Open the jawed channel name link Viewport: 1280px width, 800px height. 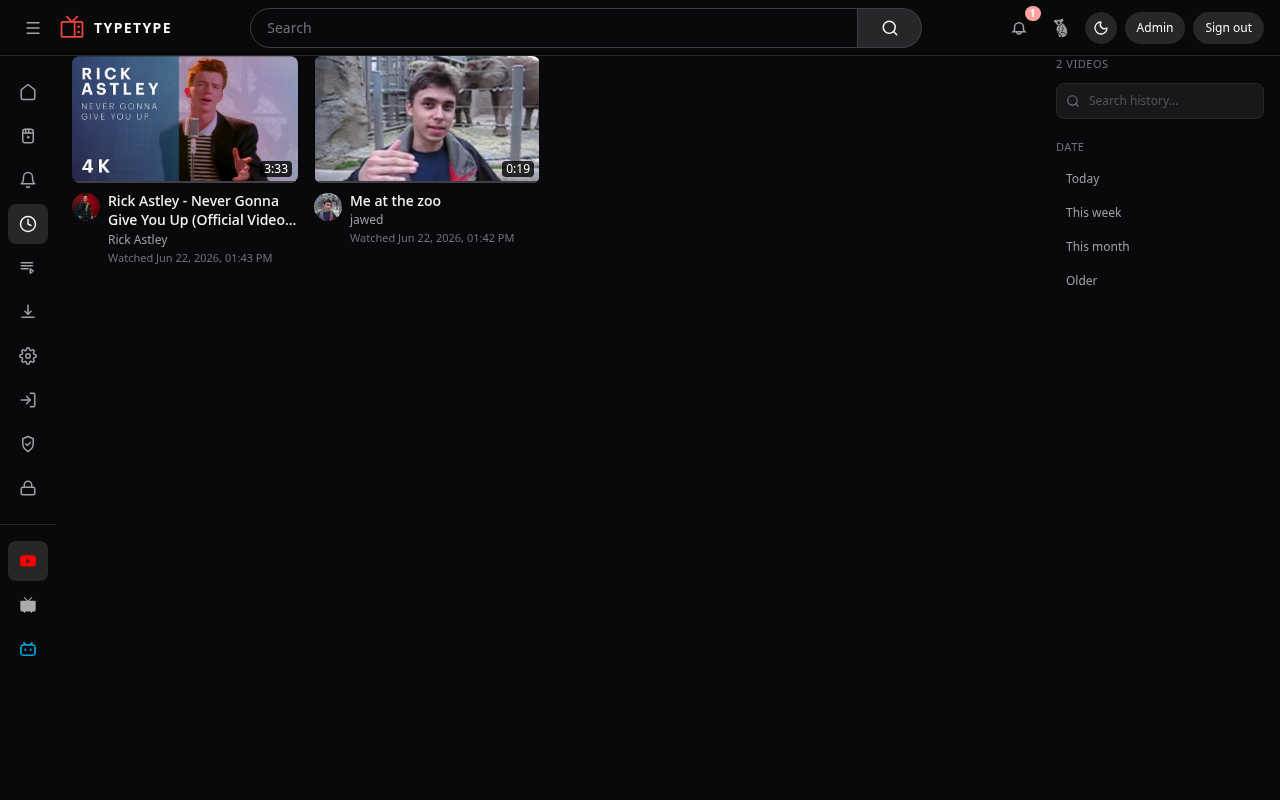(x=366, y=220)
